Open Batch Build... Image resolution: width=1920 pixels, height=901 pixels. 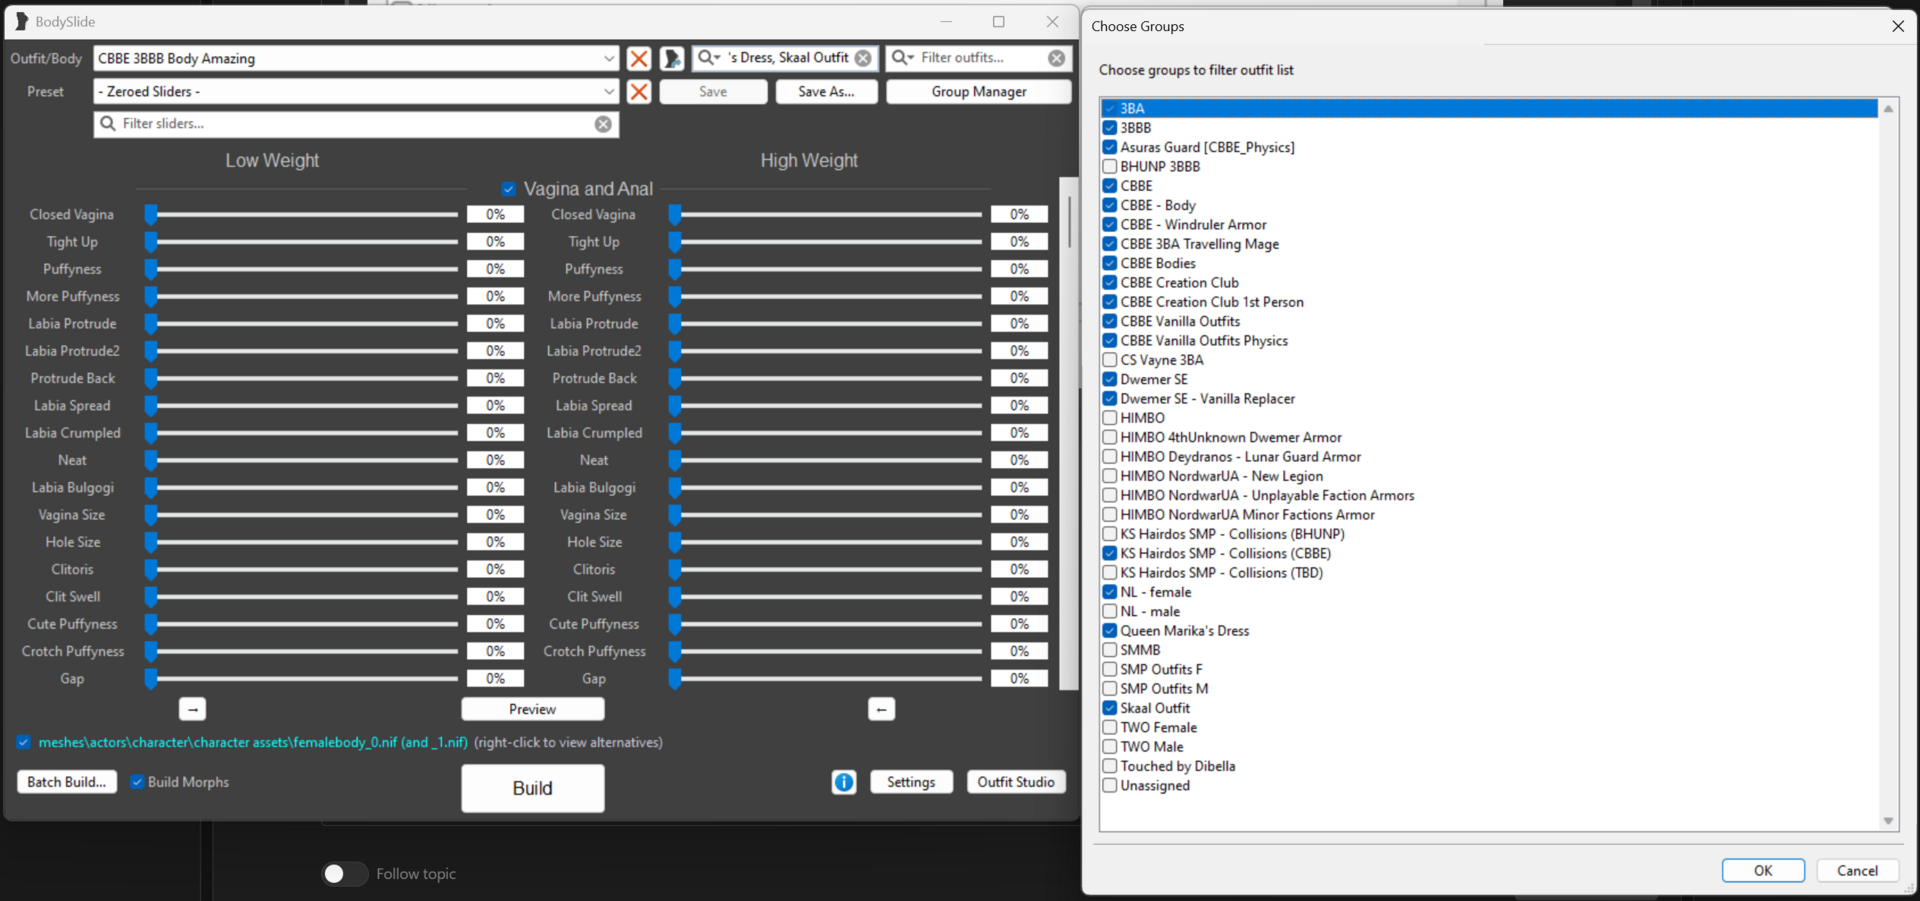[x=67, y=782]
